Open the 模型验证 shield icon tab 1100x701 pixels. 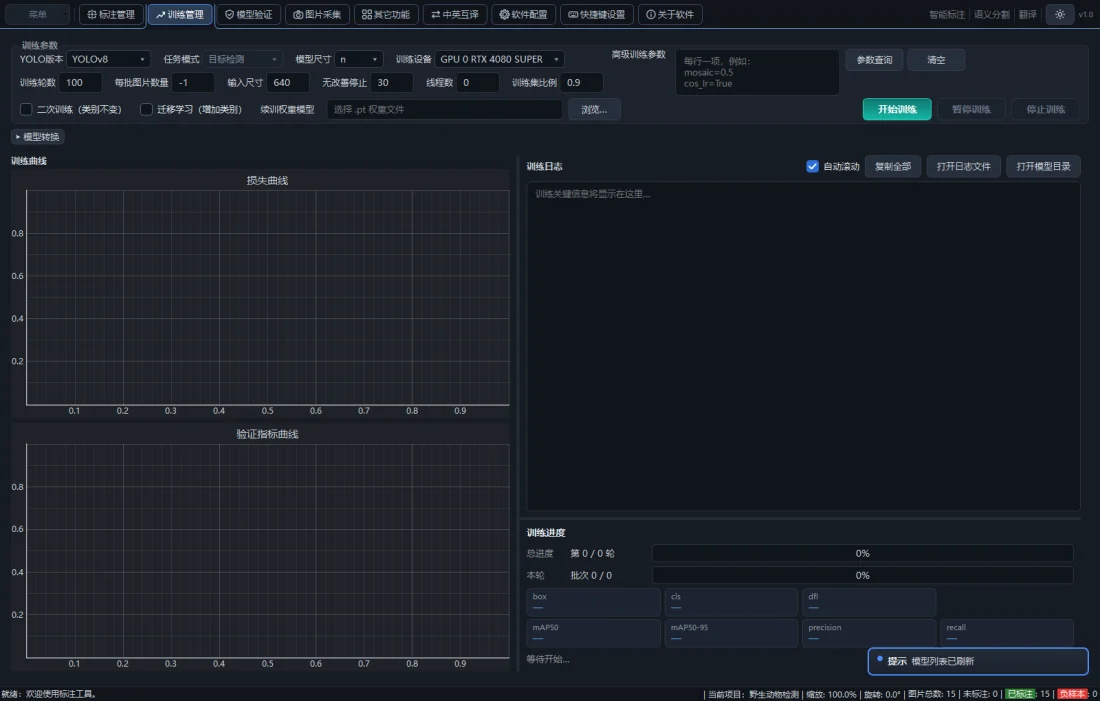point(248,14)
